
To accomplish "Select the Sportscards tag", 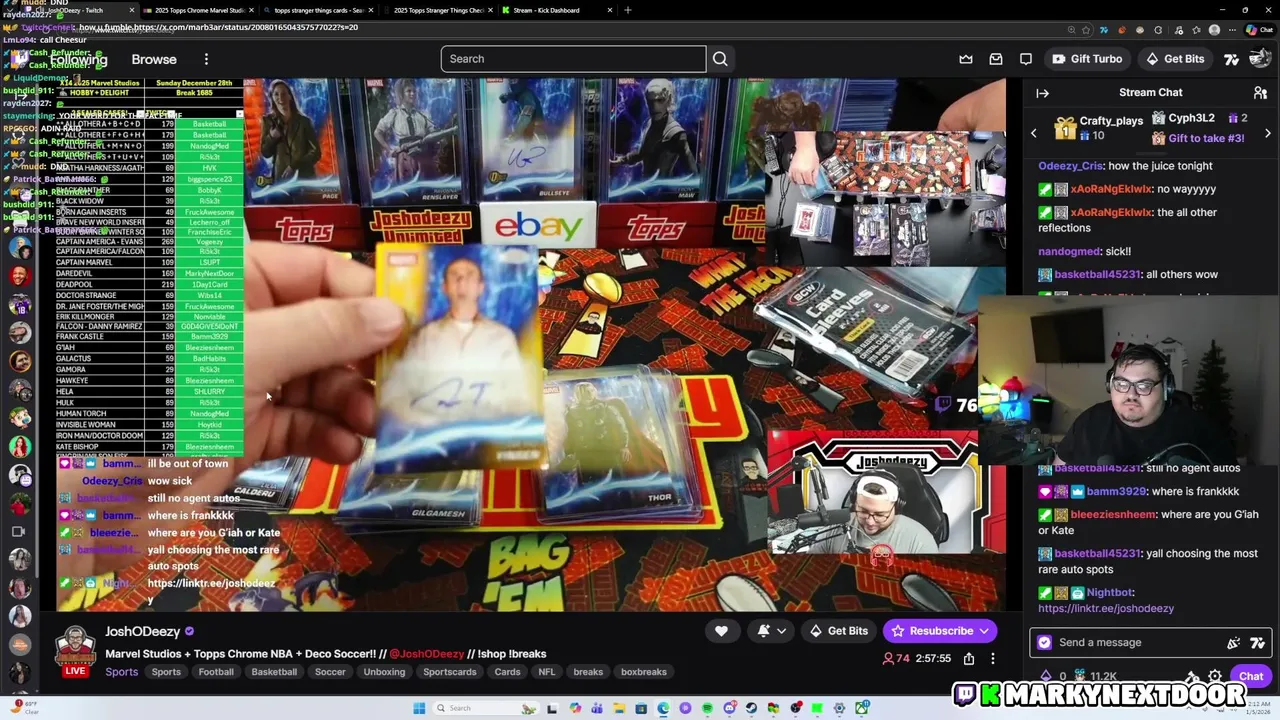I will 450,672.
